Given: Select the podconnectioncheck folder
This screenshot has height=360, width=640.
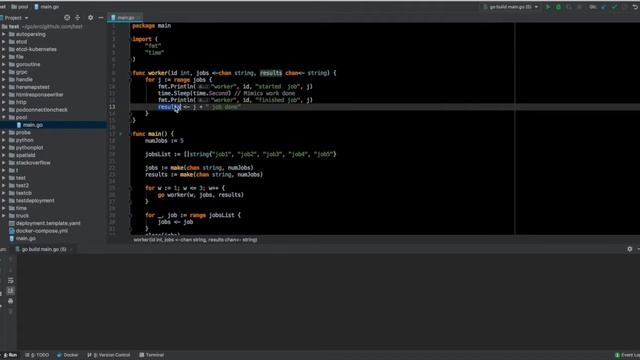Looking at the screenshot, I should (x=41, y=110).
